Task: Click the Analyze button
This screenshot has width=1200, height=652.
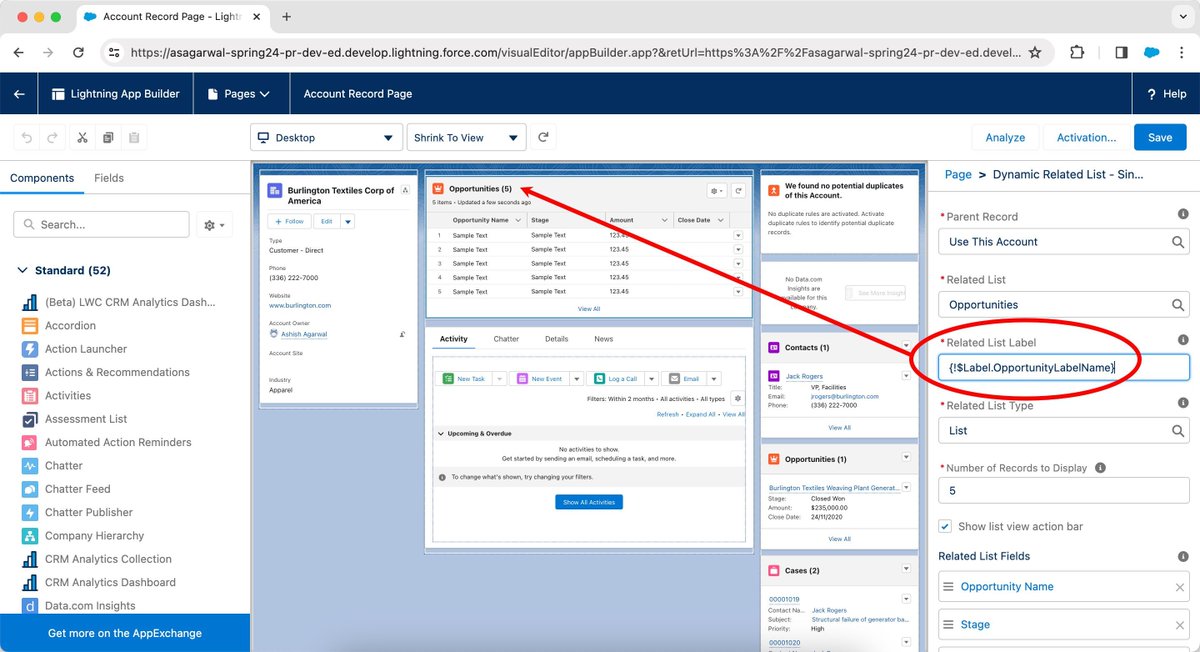Action: (1005, 138)
